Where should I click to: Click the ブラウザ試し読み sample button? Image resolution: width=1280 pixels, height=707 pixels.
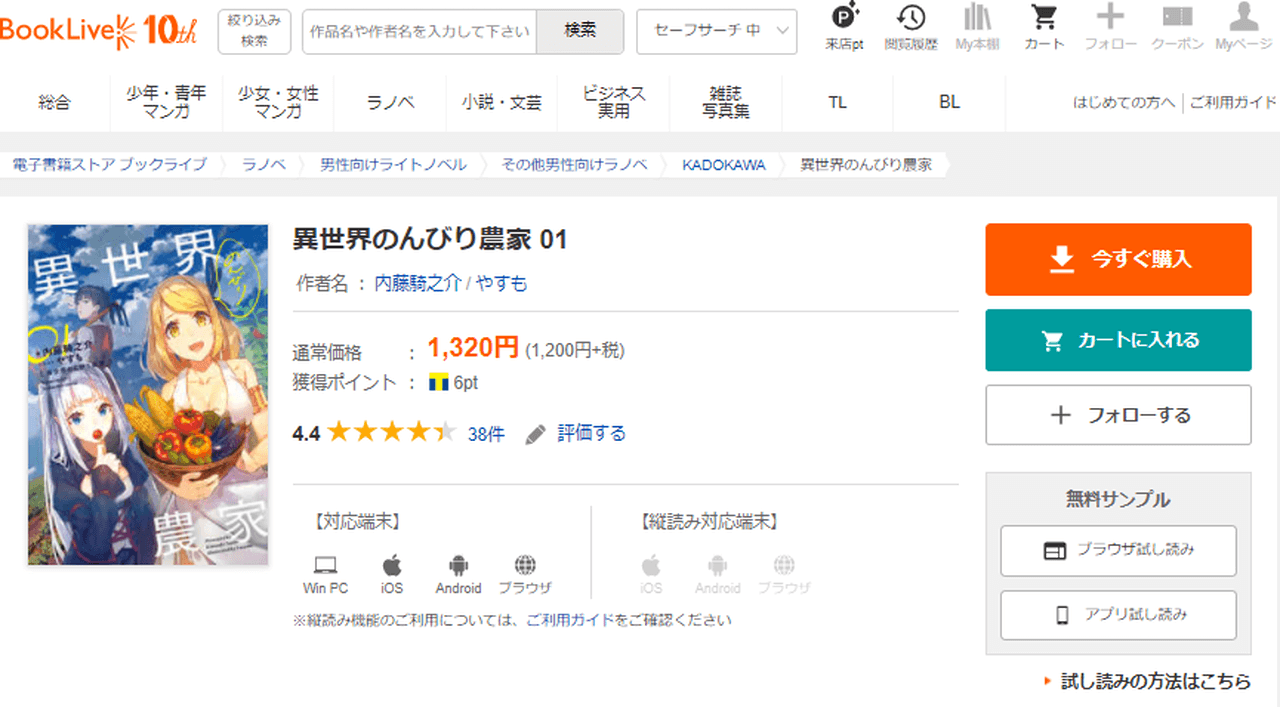click(x=1118, y=550)
